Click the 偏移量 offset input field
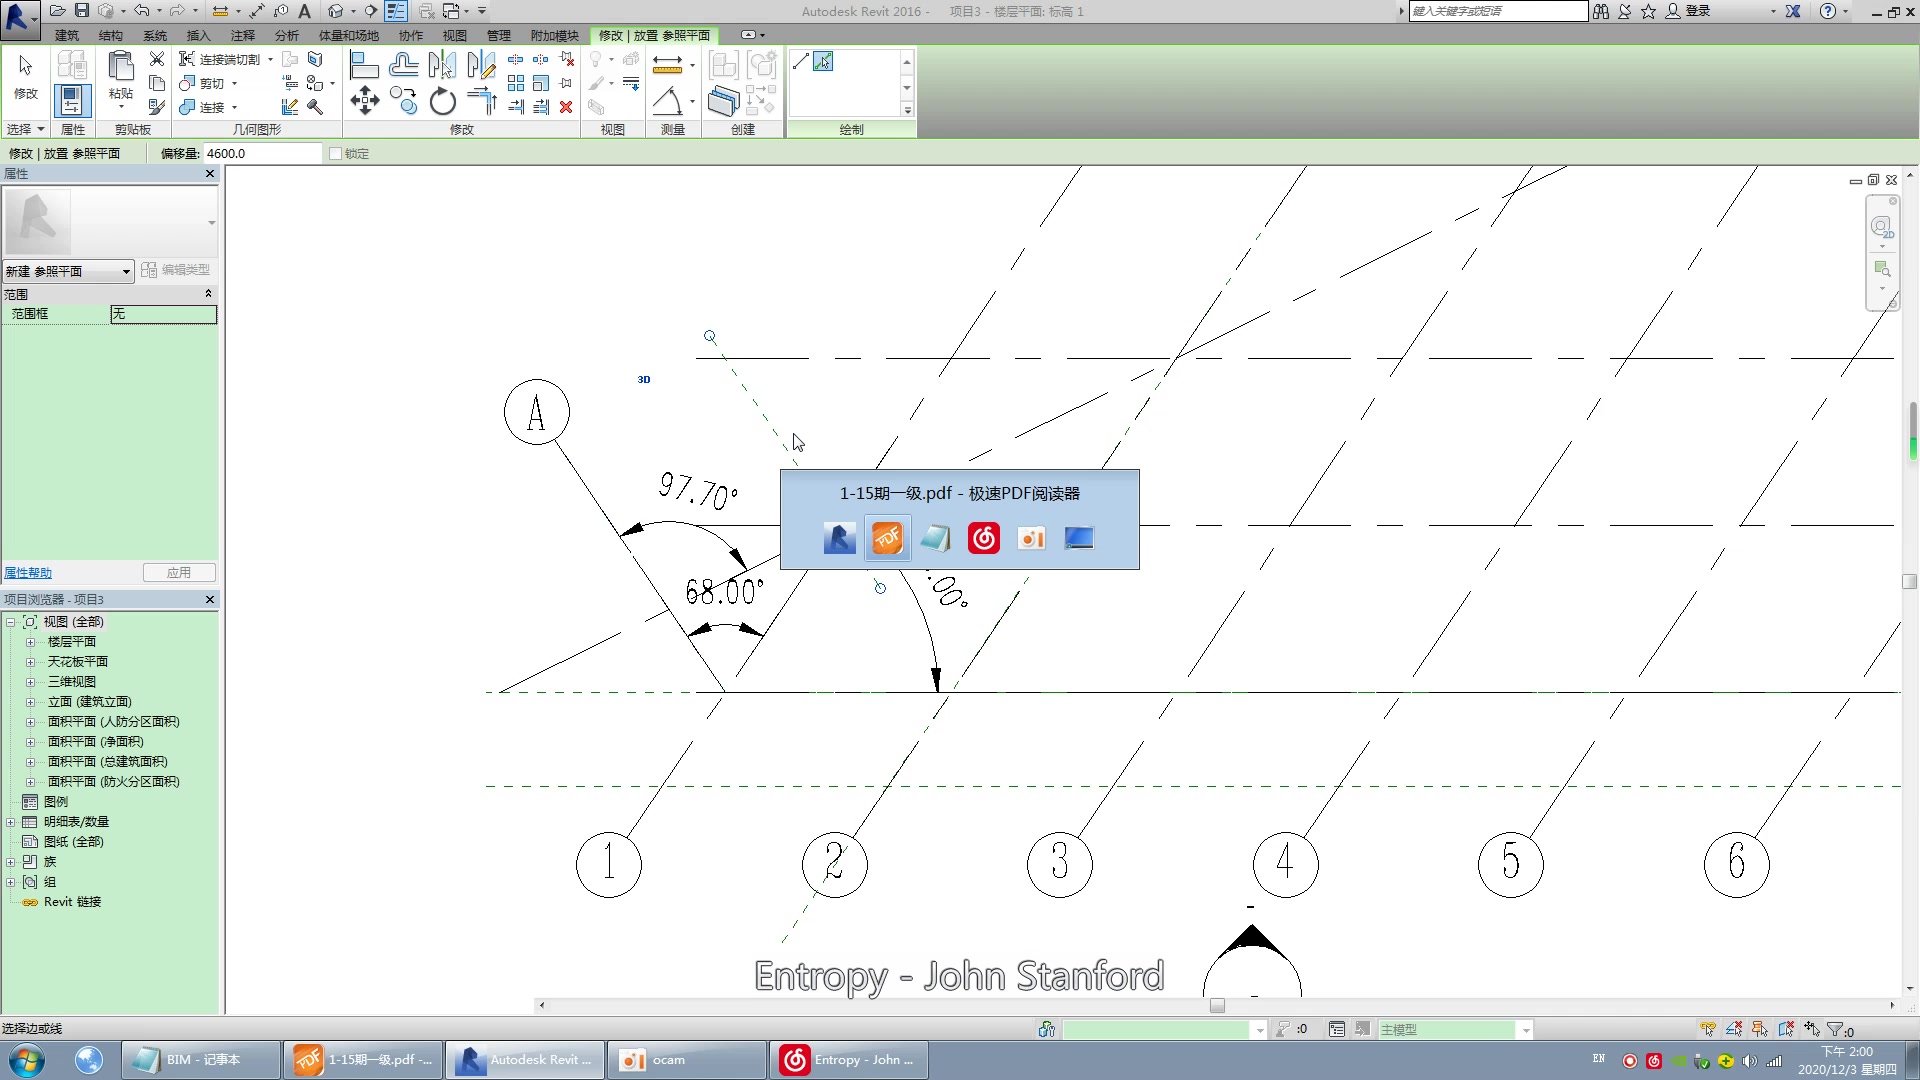Viewport: 1920px width, 1080px height. pyautogui.click(x=262, y=154)
